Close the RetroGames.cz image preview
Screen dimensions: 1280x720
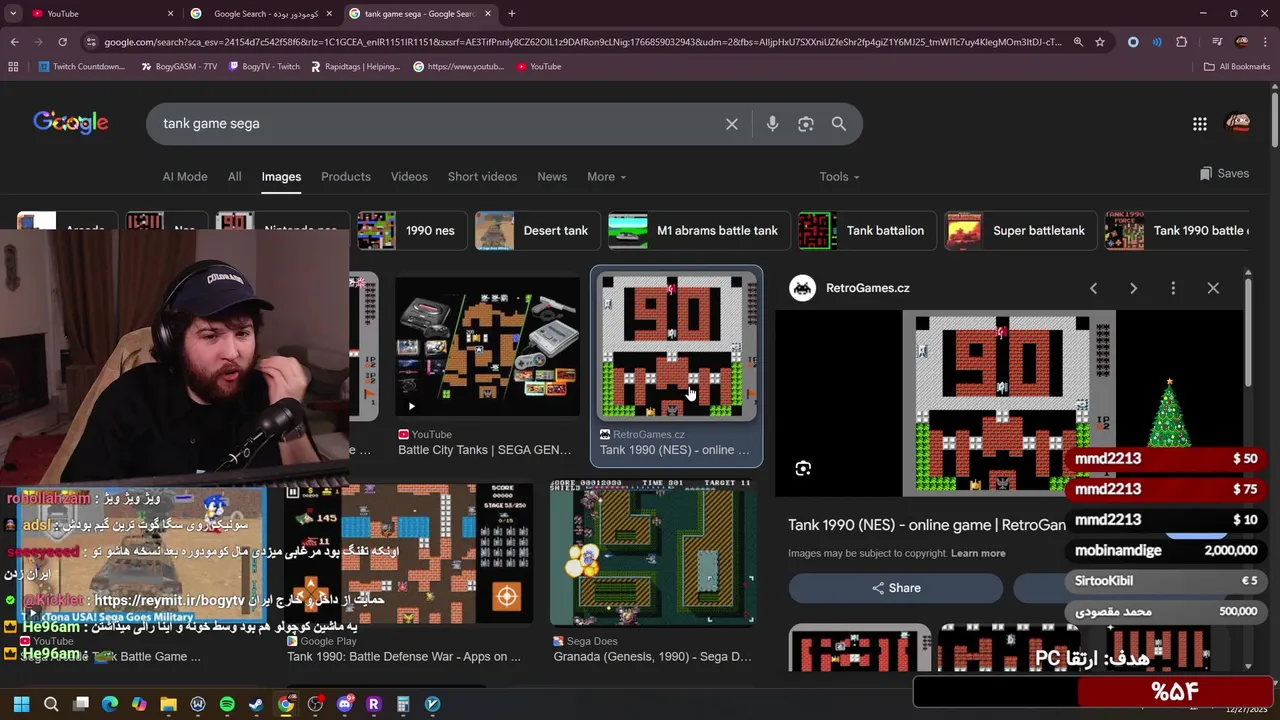tap(1213, 288)
